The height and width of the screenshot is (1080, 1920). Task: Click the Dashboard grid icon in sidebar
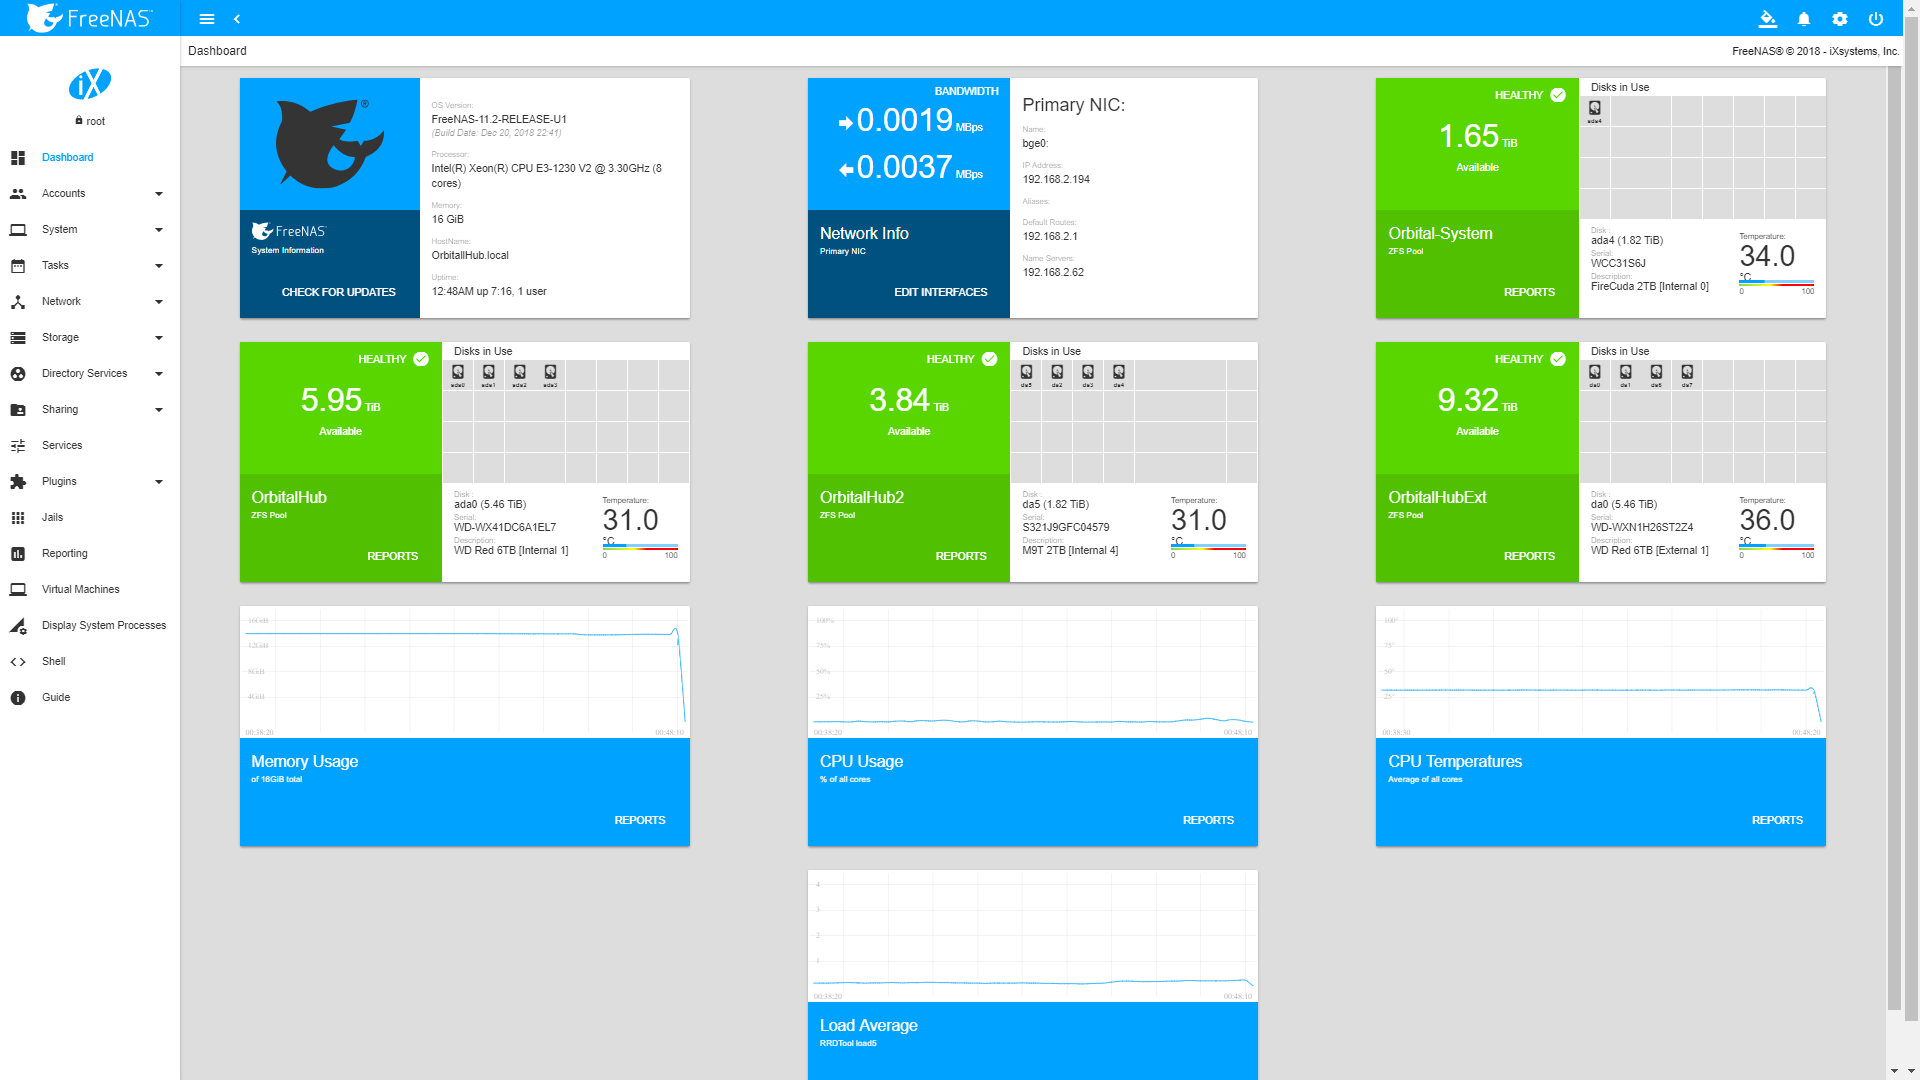(x=18, y=158)
